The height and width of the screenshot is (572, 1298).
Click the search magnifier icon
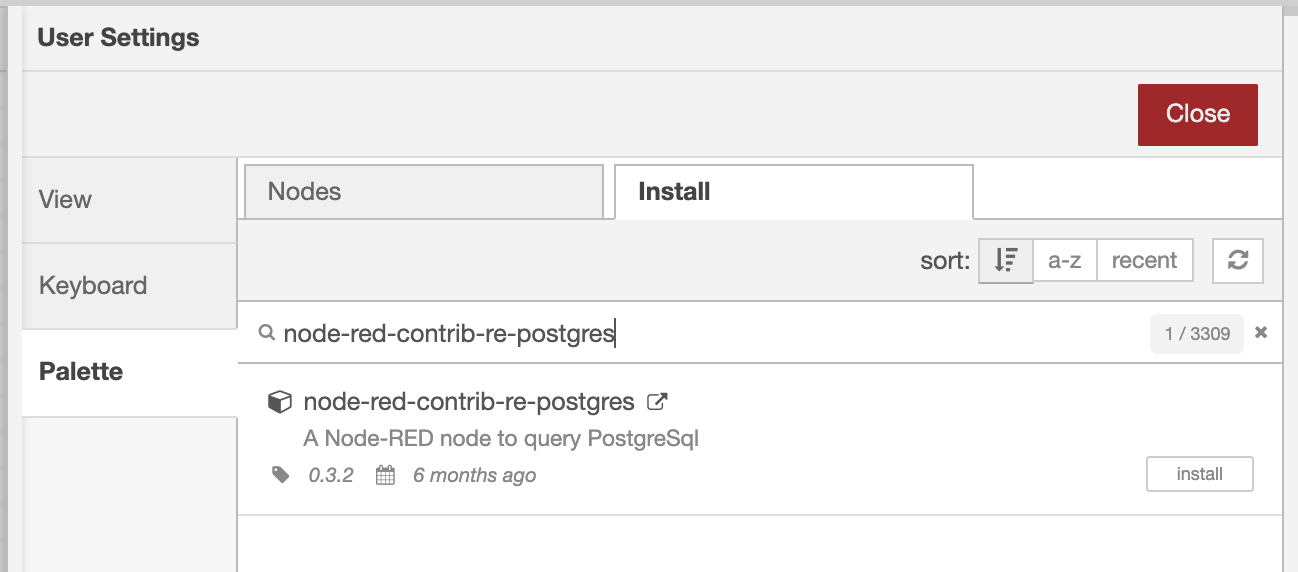click(266, 333)
